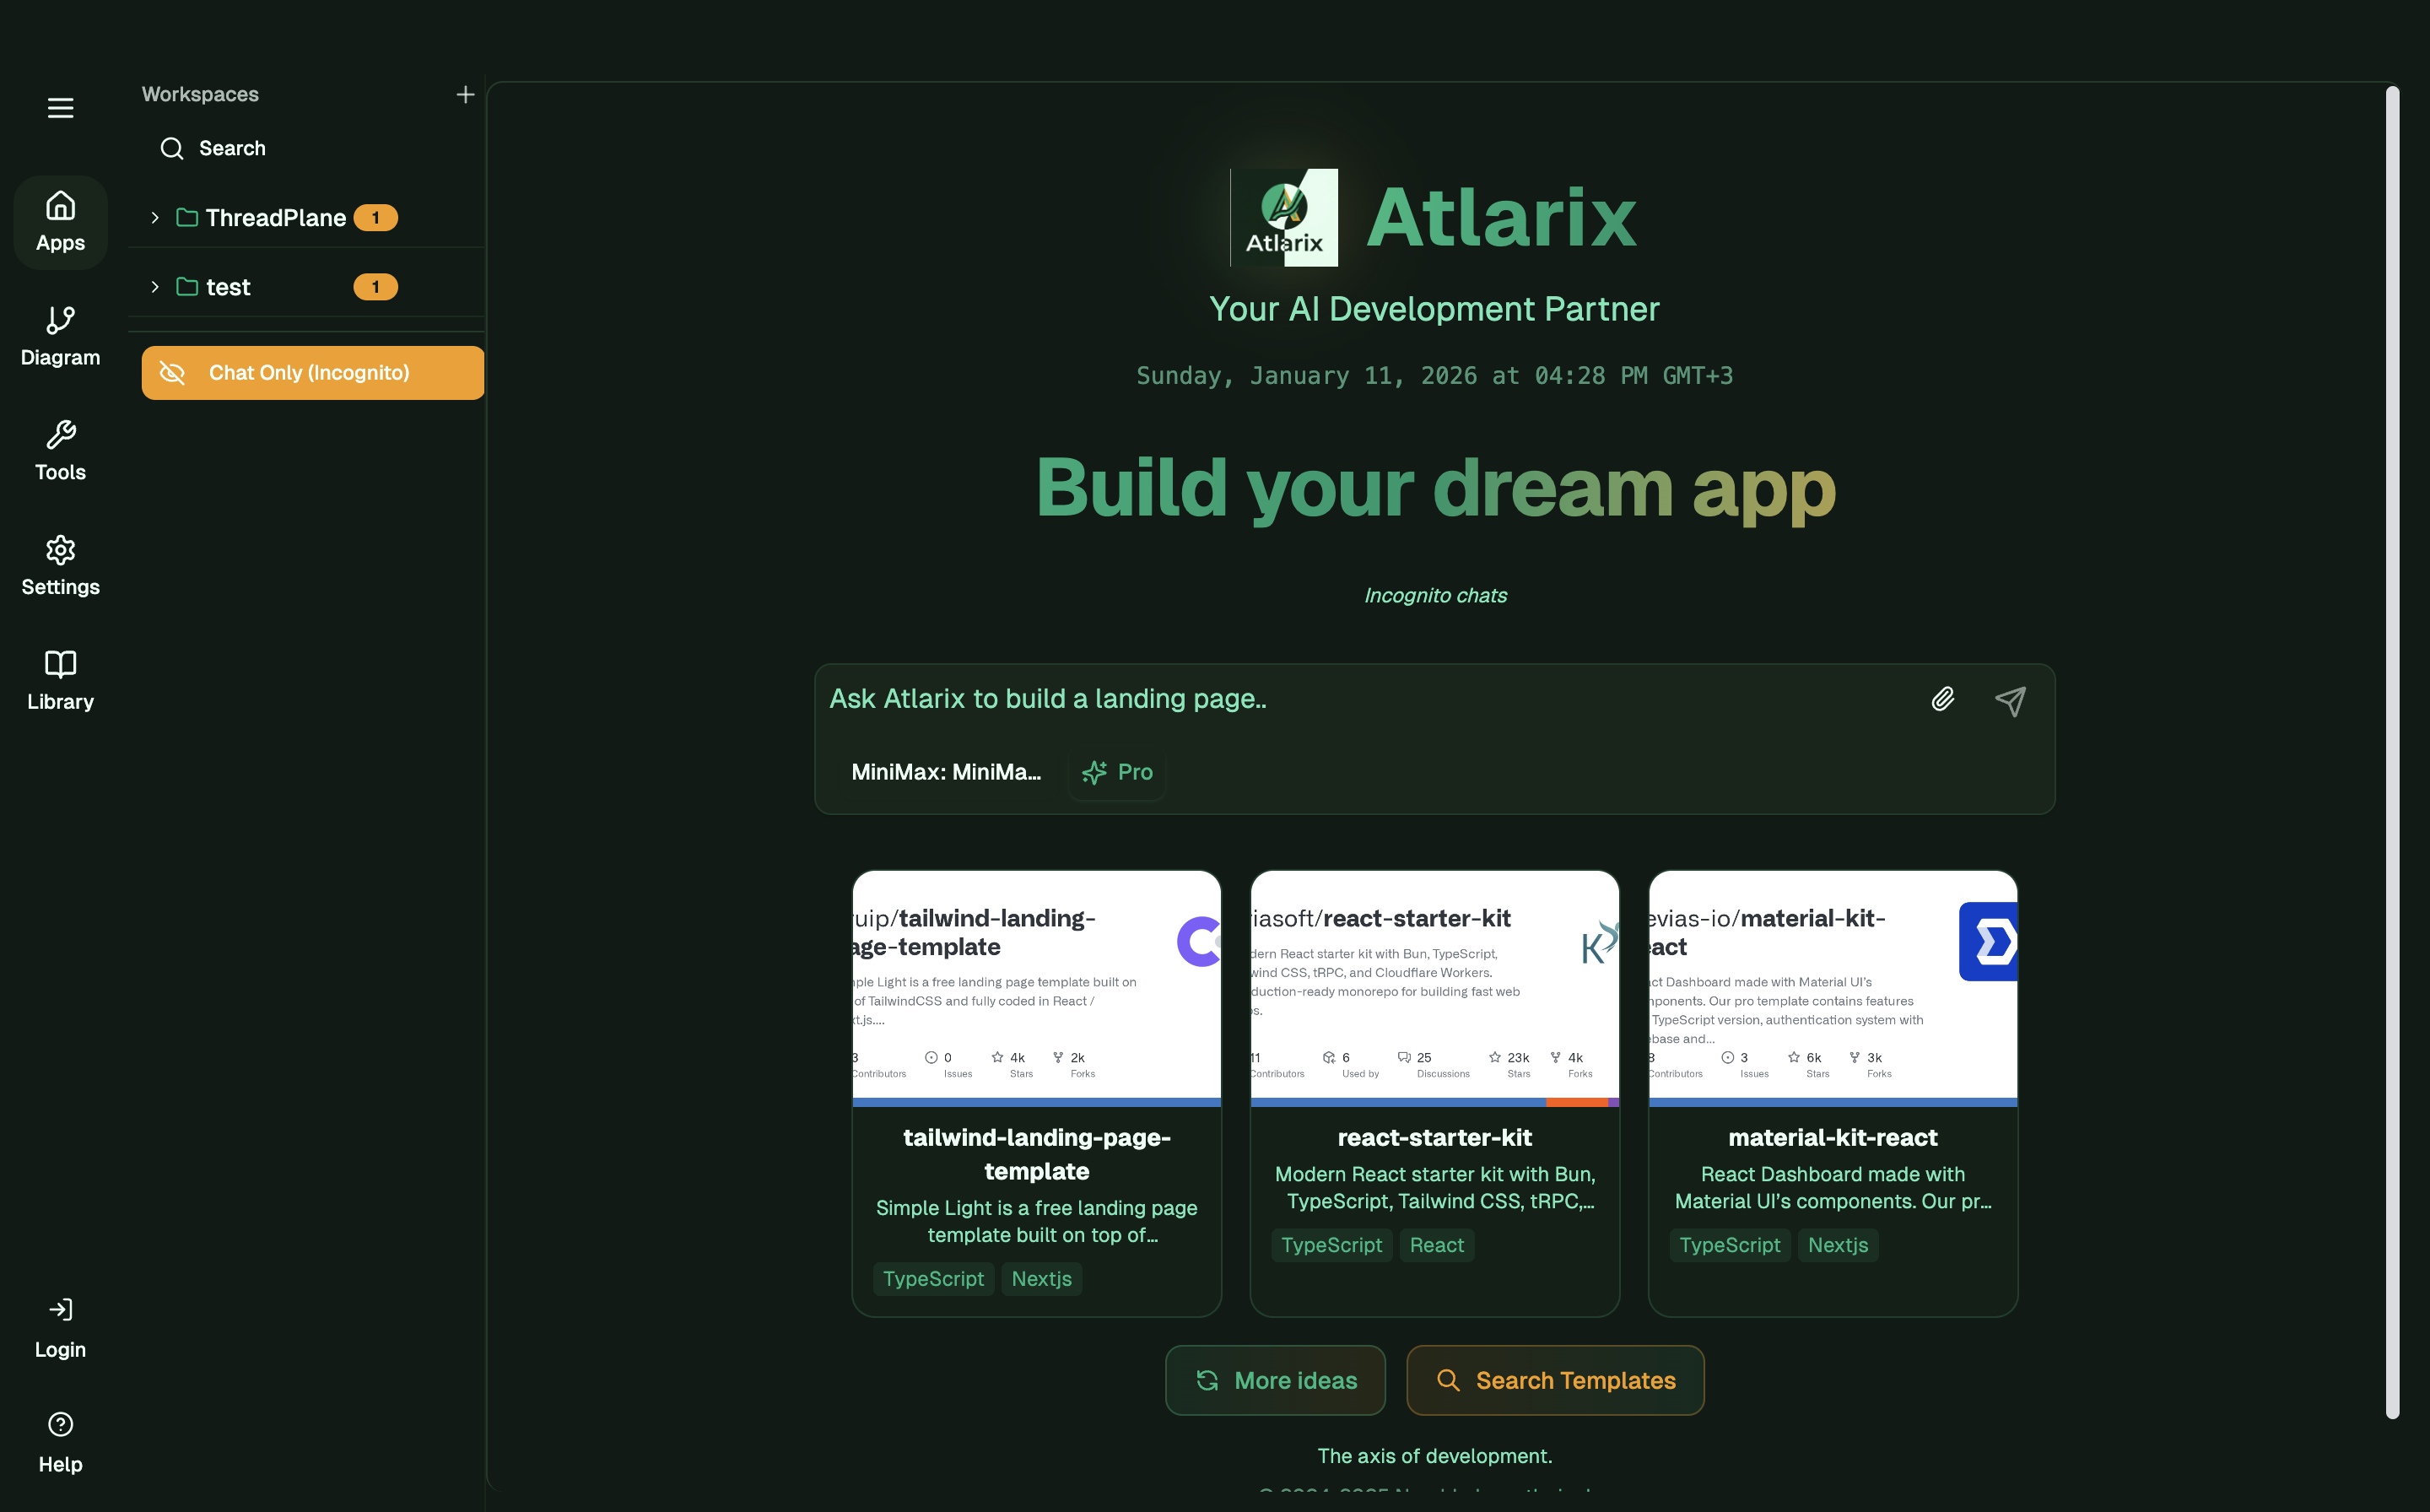2430x1512 pixels.
Task: Open the Diagram section
Action: [60, 337]
